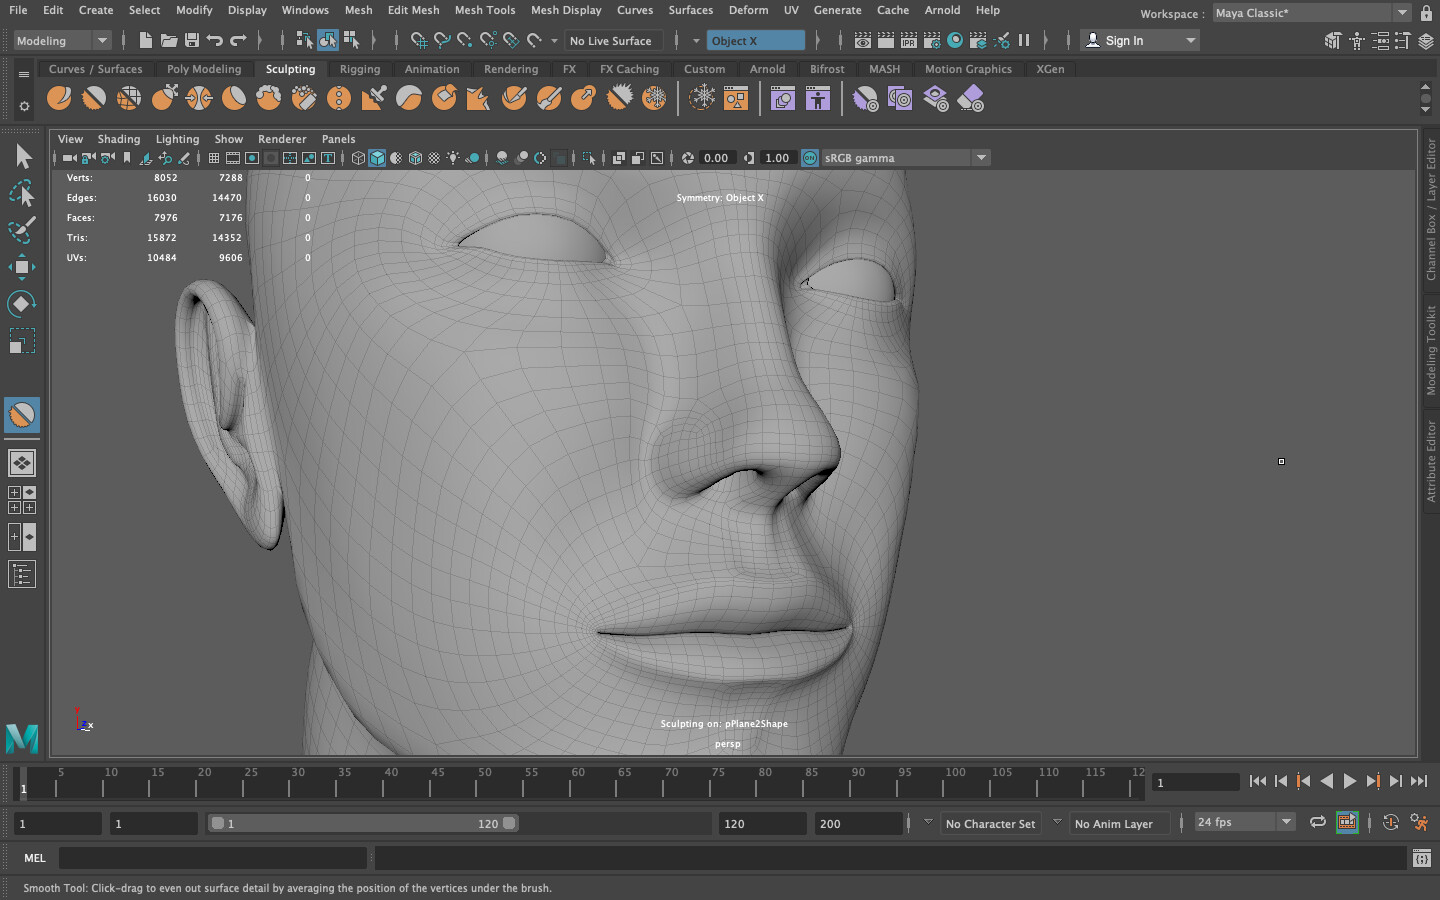Image resolution: width=1440 pixels, height=900 pixels.
Task: Select the Sculpt tool on the Sculpting shelf
Action: [58, 98]
